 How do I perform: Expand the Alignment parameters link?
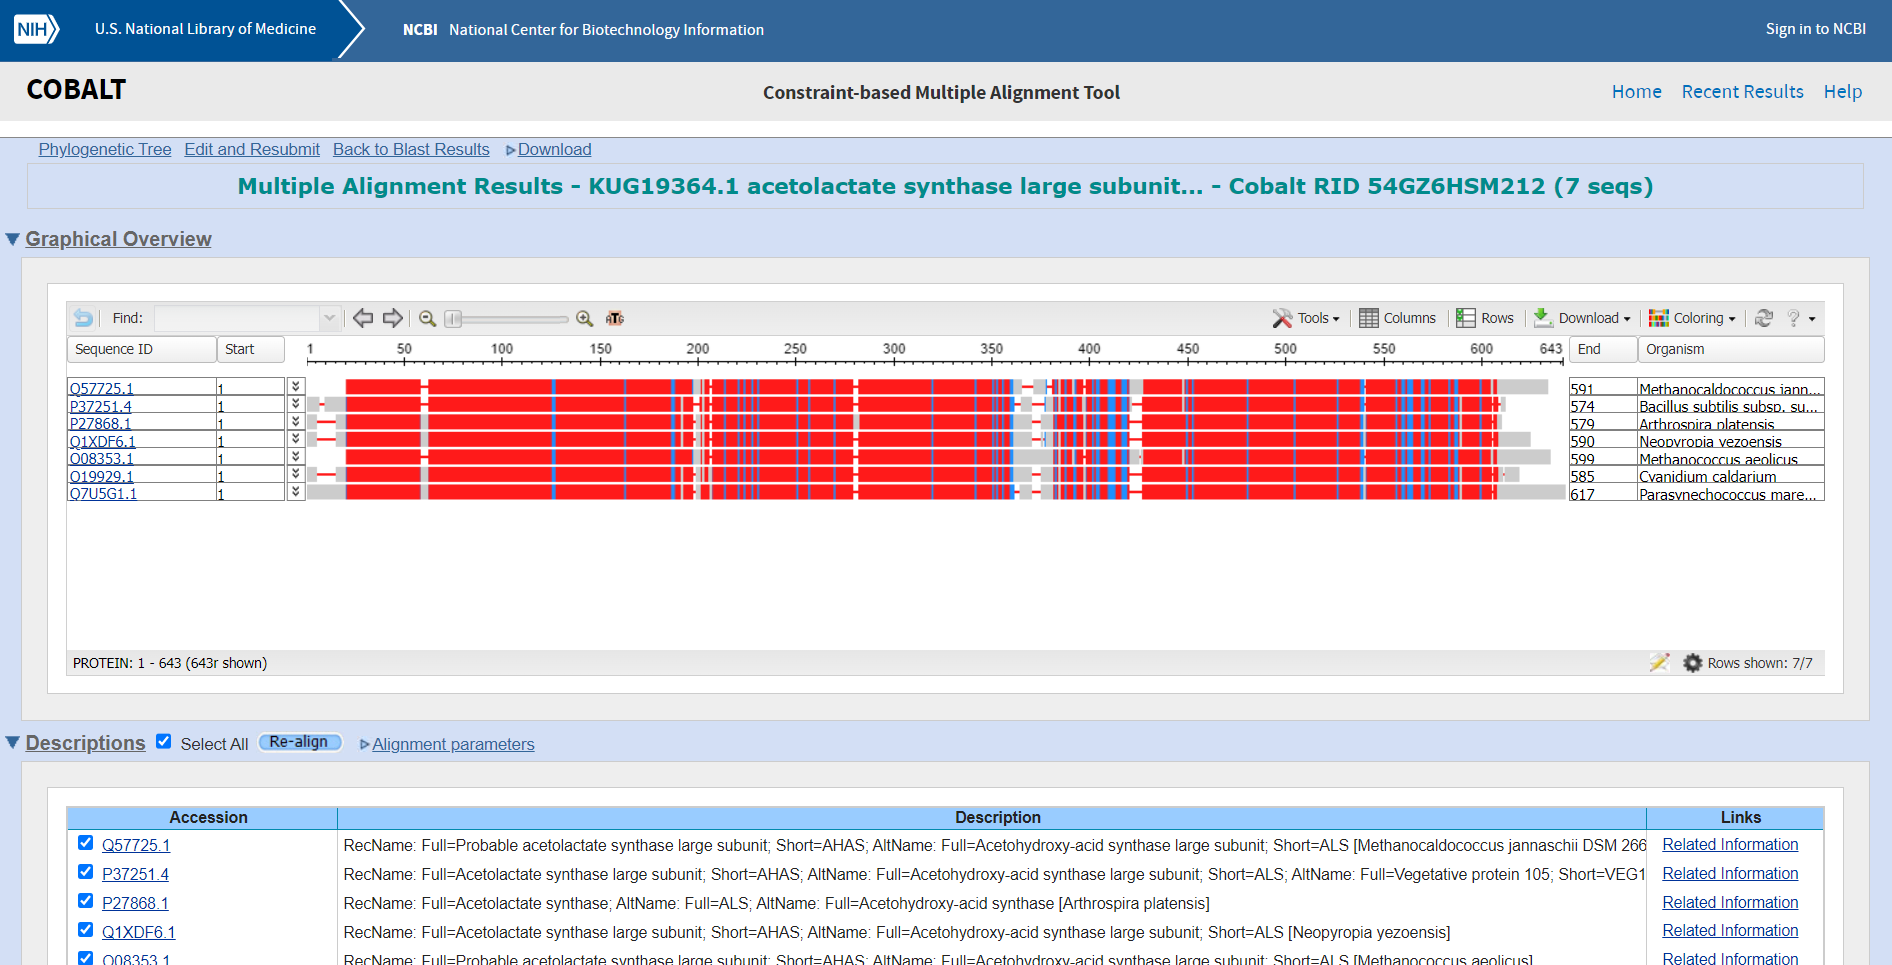coord(453,744)
